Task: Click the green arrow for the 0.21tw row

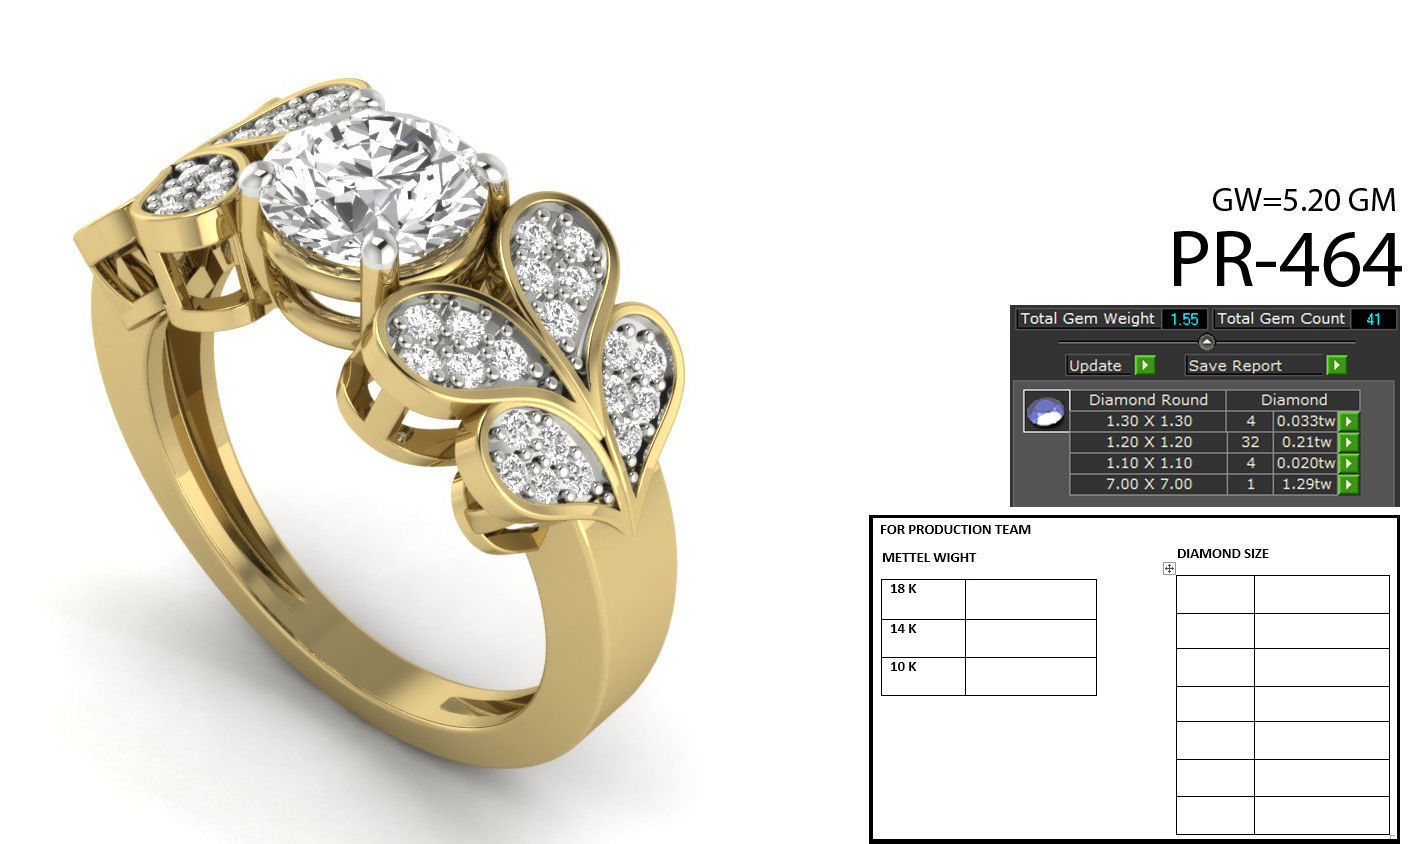Action: click(1348, 442)
